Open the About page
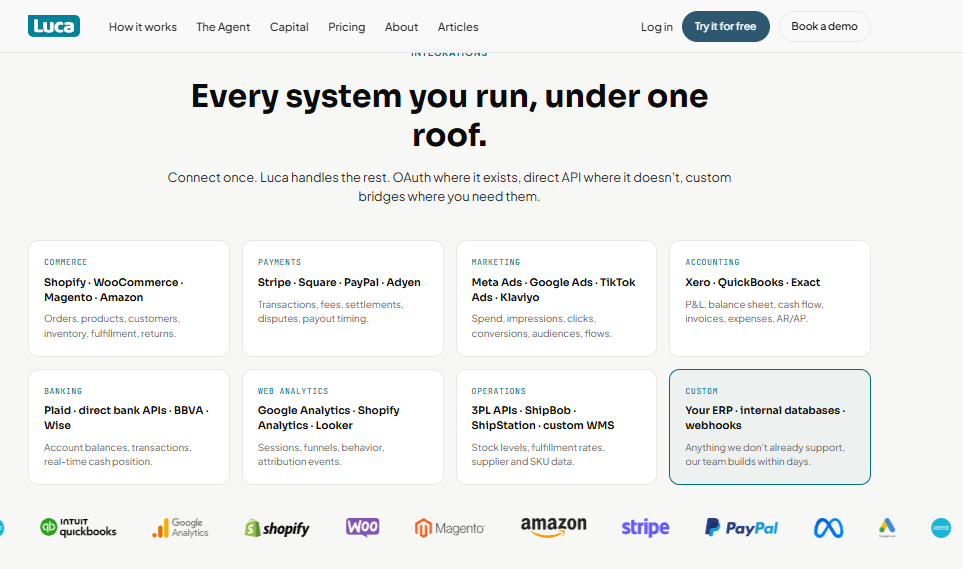 point(402,27)
